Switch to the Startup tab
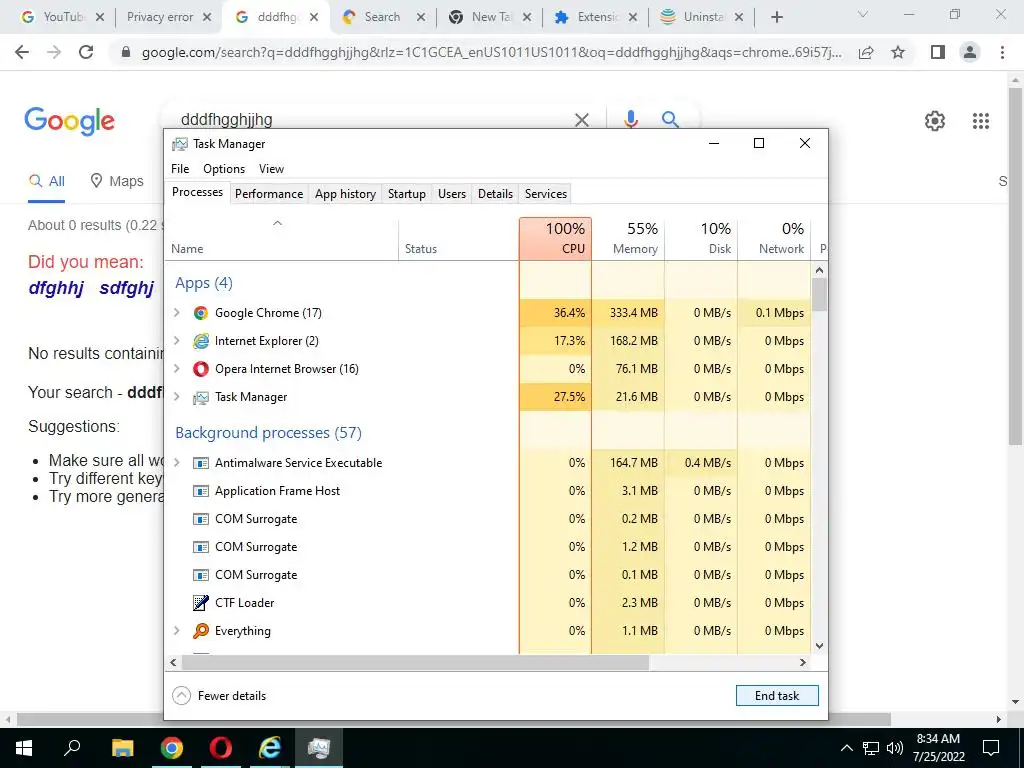 coord(407,194)
